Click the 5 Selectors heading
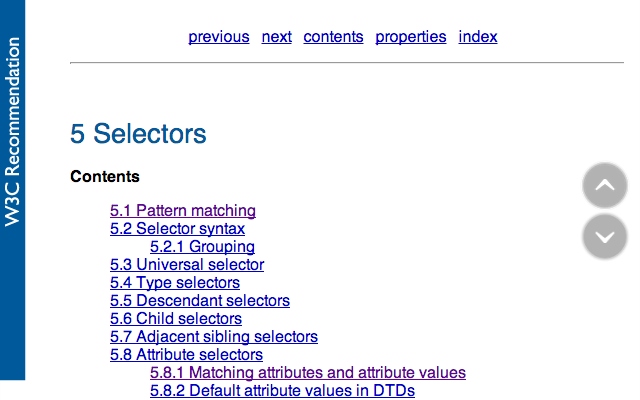Screen dimensions: 640x400 (x=138, y=134)
